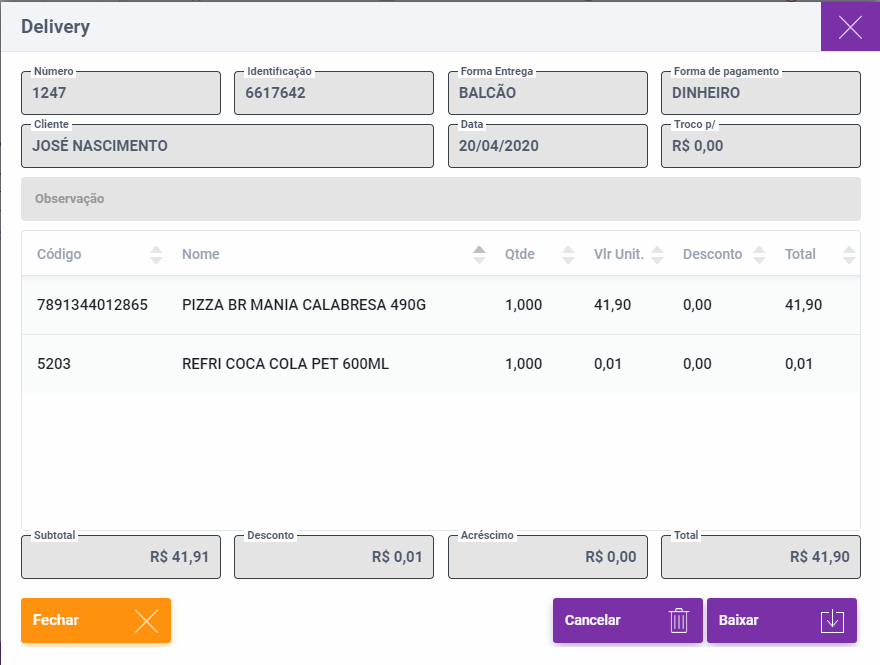Viewport: 880px width, 665px height.
Task: Click the X icon on Fechar button
Action: tap(146, 620)
